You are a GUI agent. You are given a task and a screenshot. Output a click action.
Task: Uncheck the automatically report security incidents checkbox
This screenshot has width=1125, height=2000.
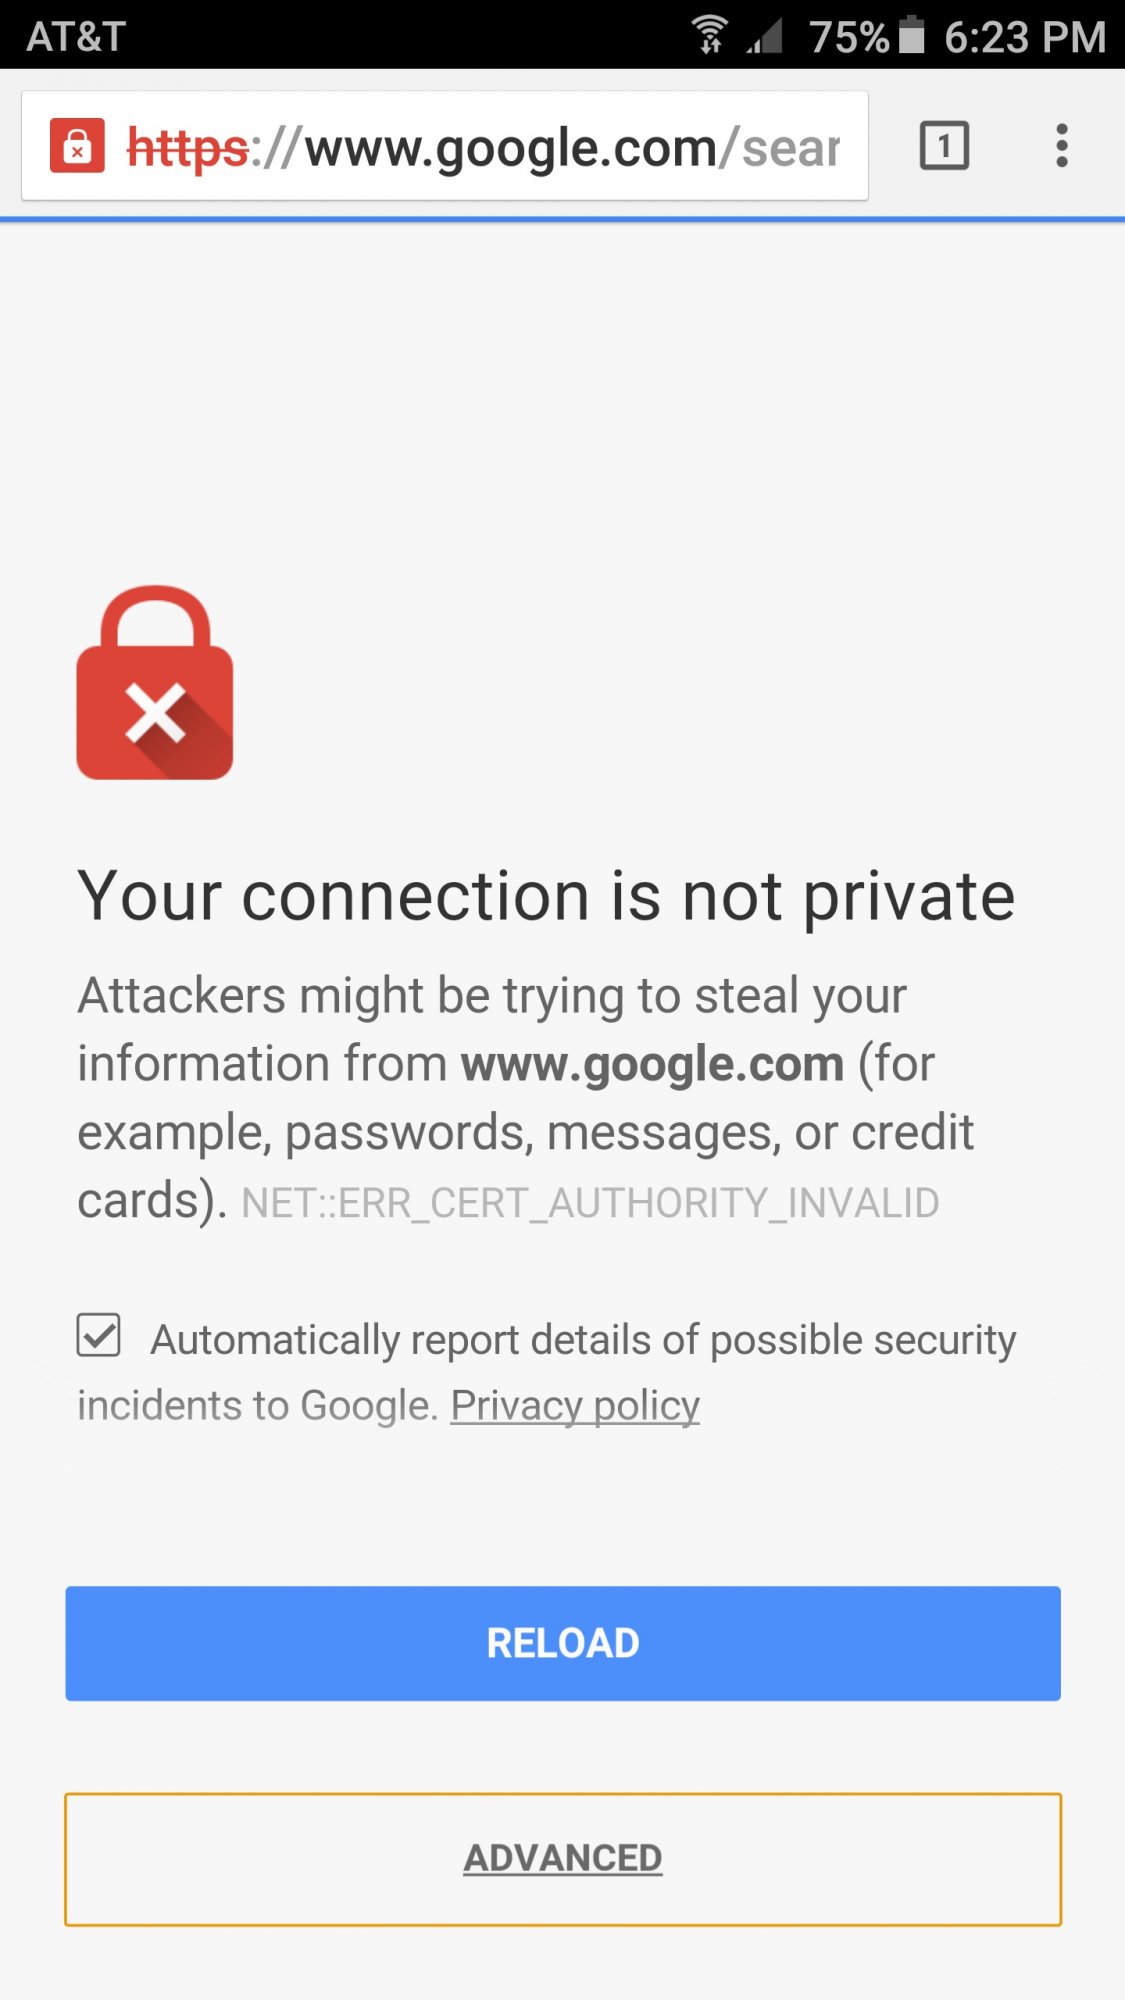pyautogui.click(x=99, y=1335)
